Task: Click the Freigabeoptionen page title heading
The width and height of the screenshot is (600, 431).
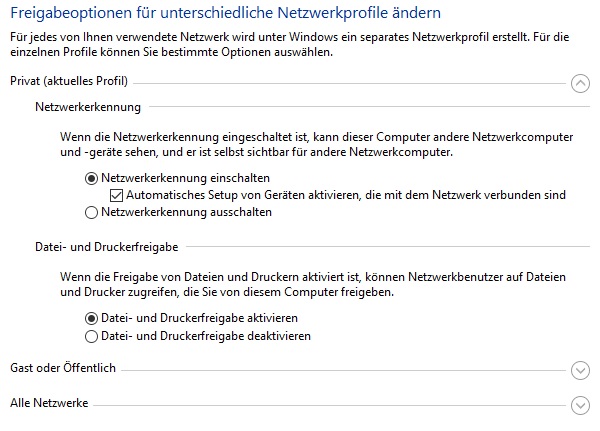Action: (224, 14)
